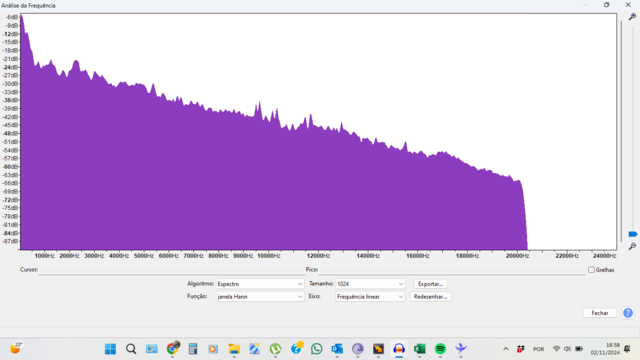Restore the Análise da Frequência window size
Viewport: 640px width, 360px height.
click(607, 5)
